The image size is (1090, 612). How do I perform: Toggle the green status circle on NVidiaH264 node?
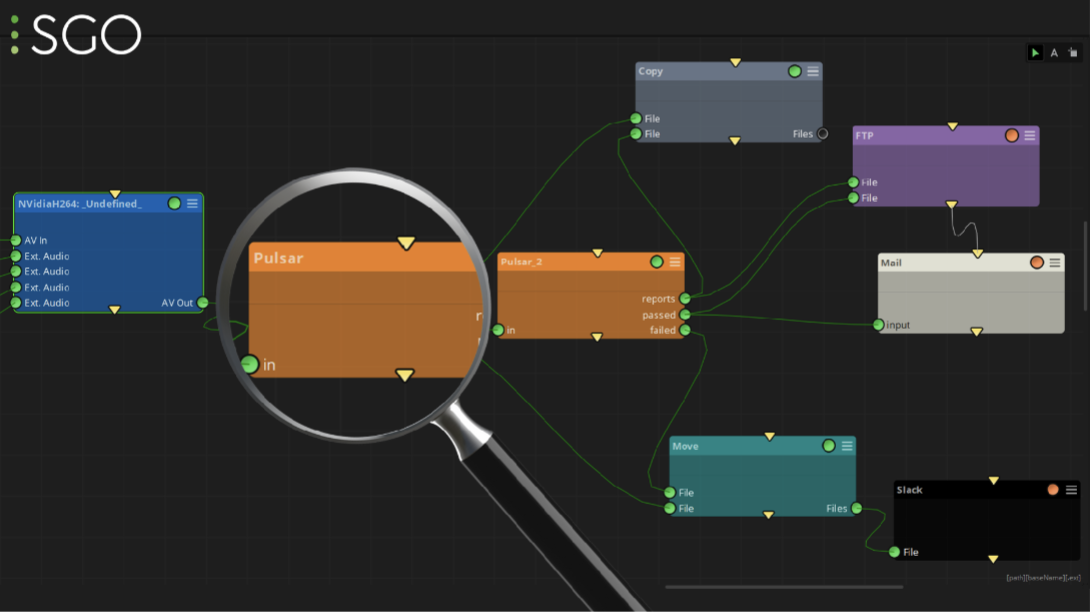[174, 203]
